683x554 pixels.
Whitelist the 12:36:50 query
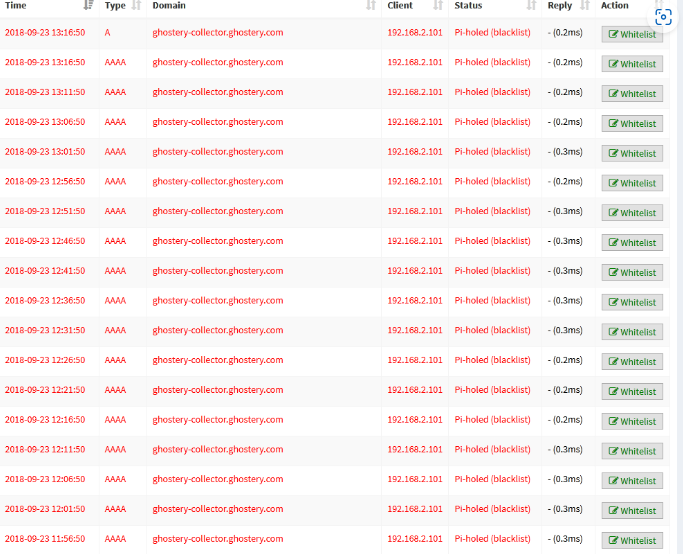point(632,302)
